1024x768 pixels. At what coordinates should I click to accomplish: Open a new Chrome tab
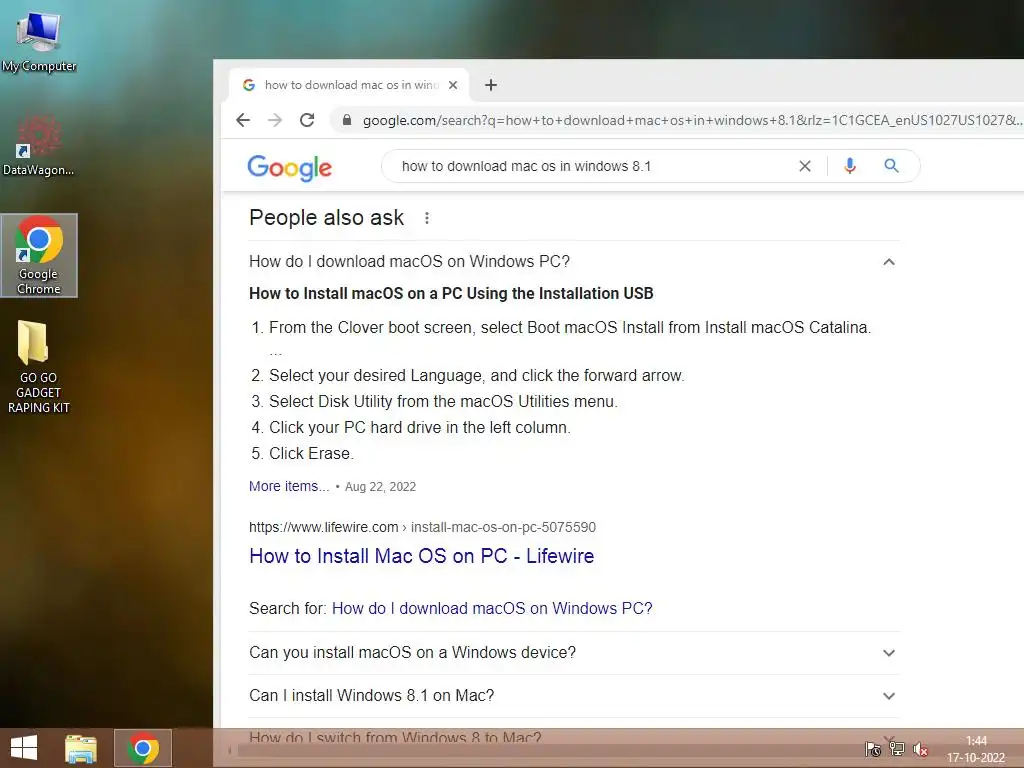pos(491,85)
